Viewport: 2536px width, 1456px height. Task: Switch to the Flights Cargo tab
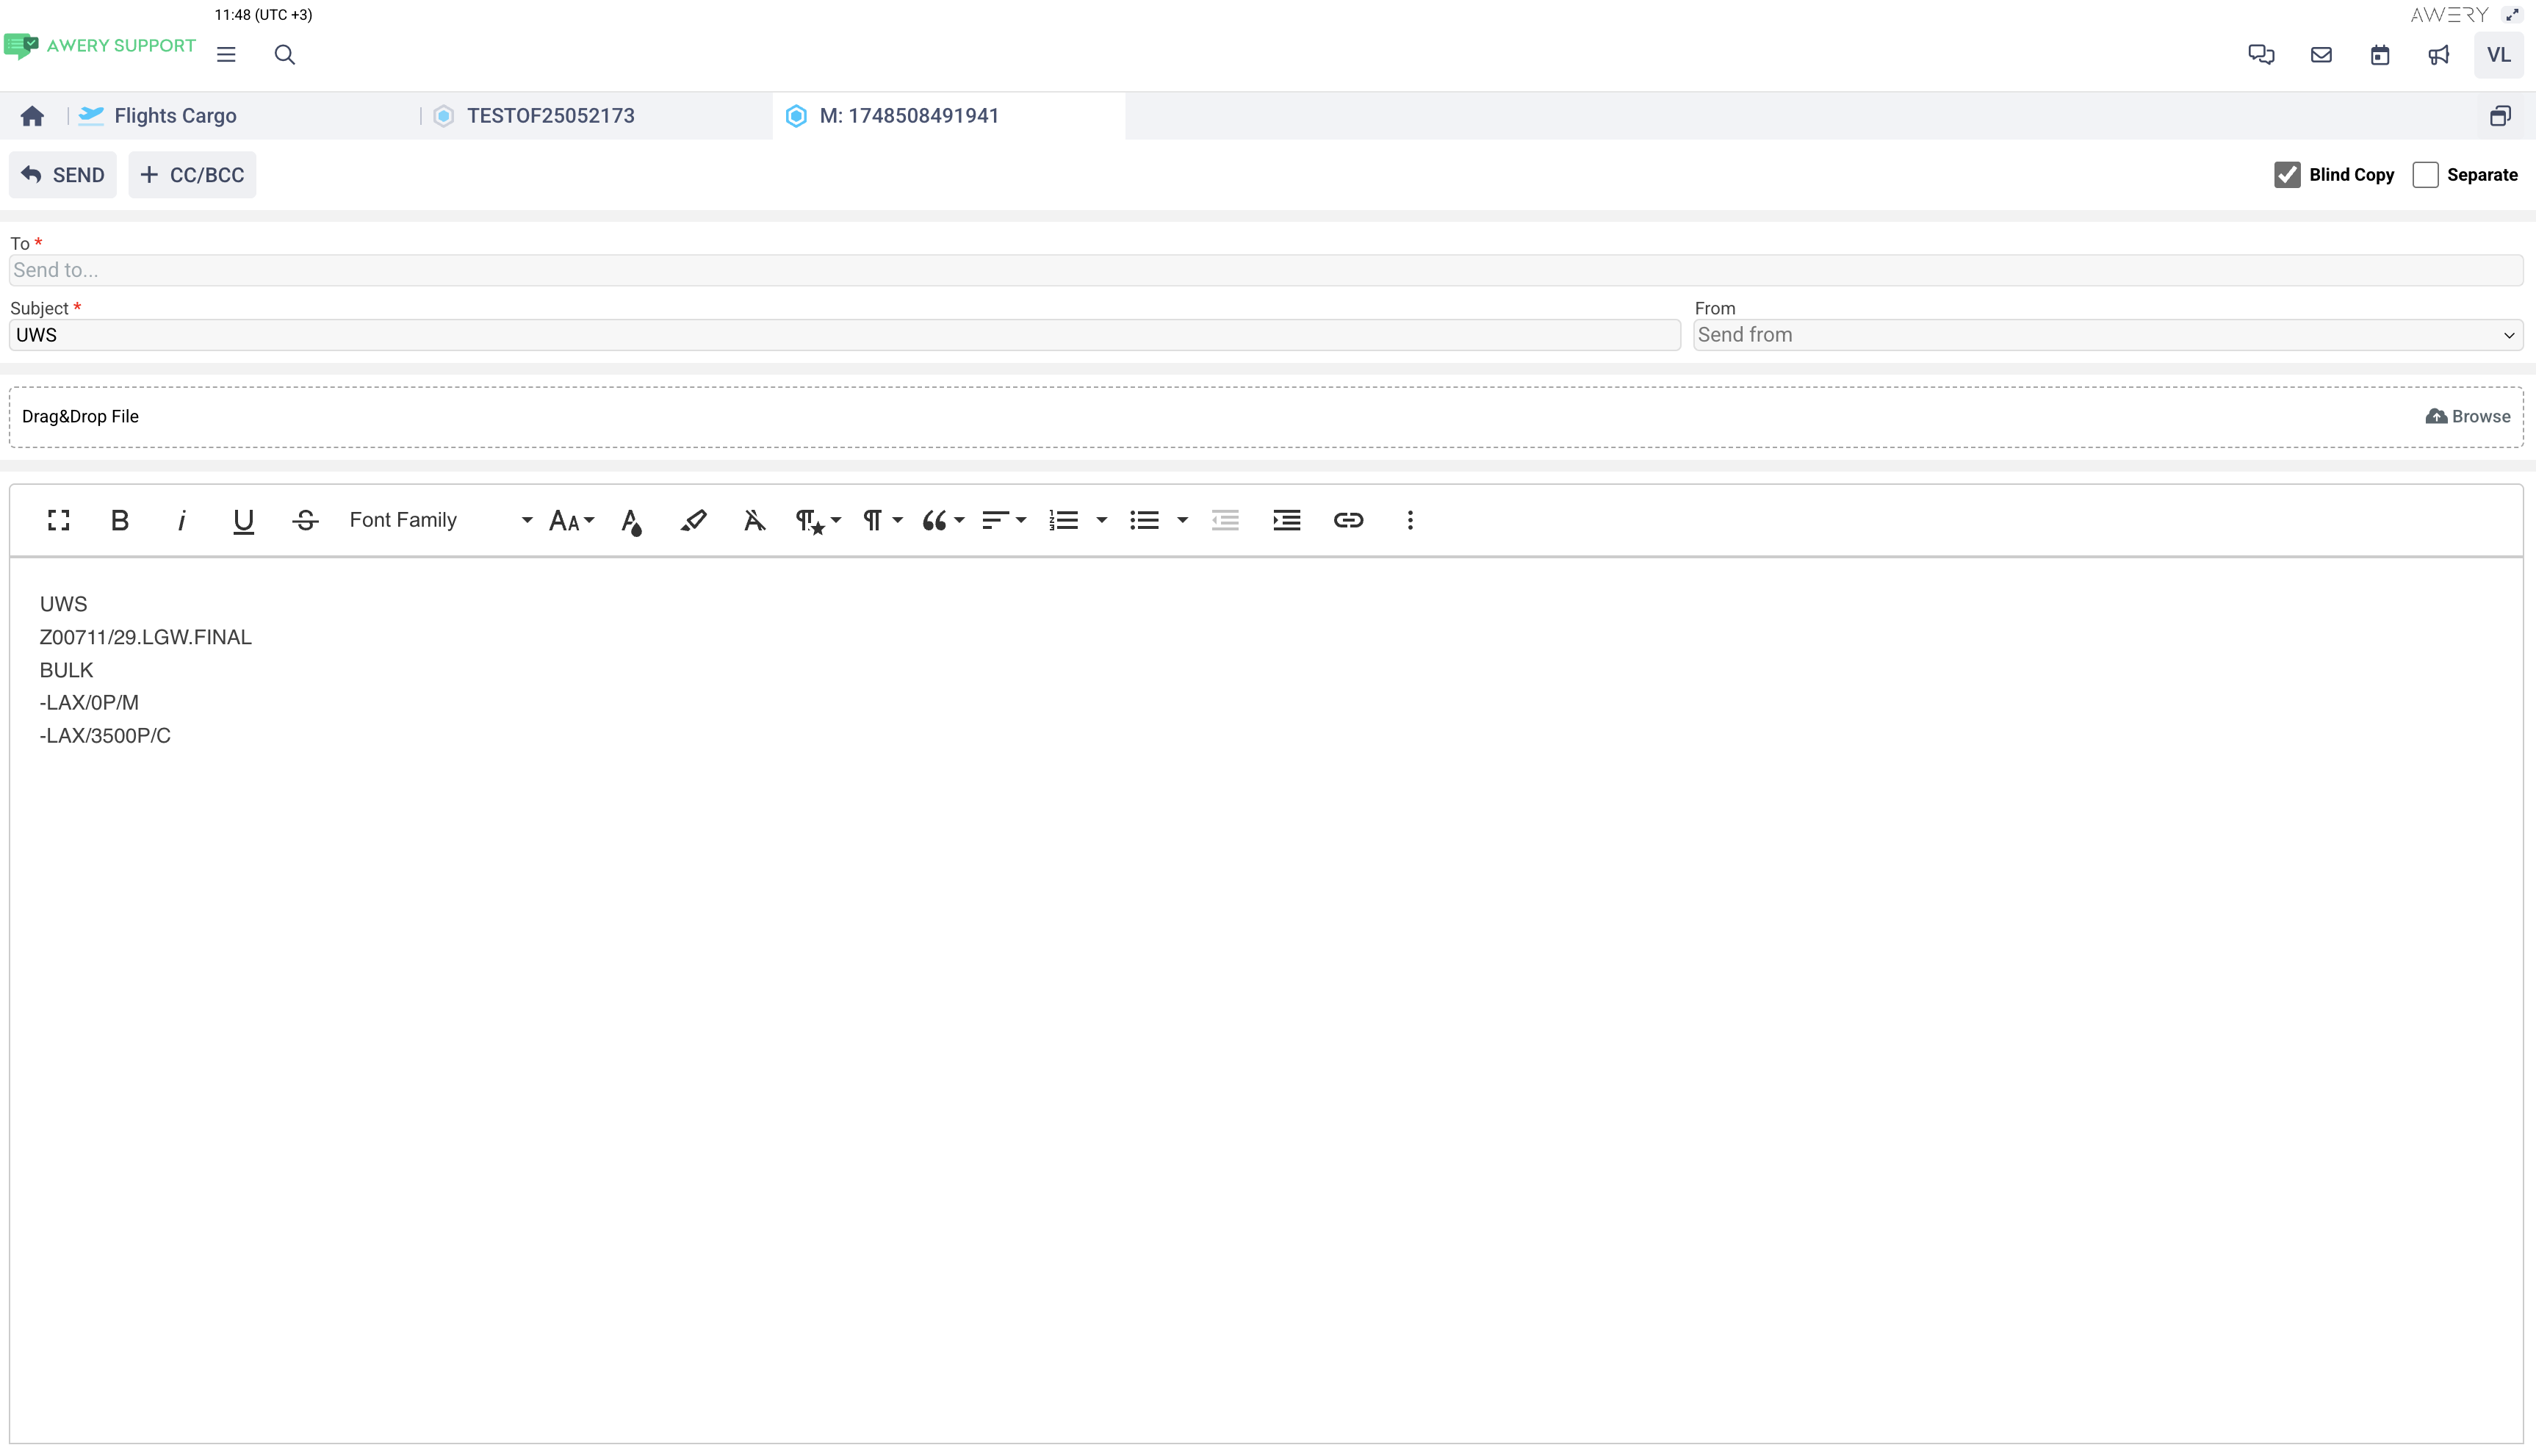click(x=175, y=116)
